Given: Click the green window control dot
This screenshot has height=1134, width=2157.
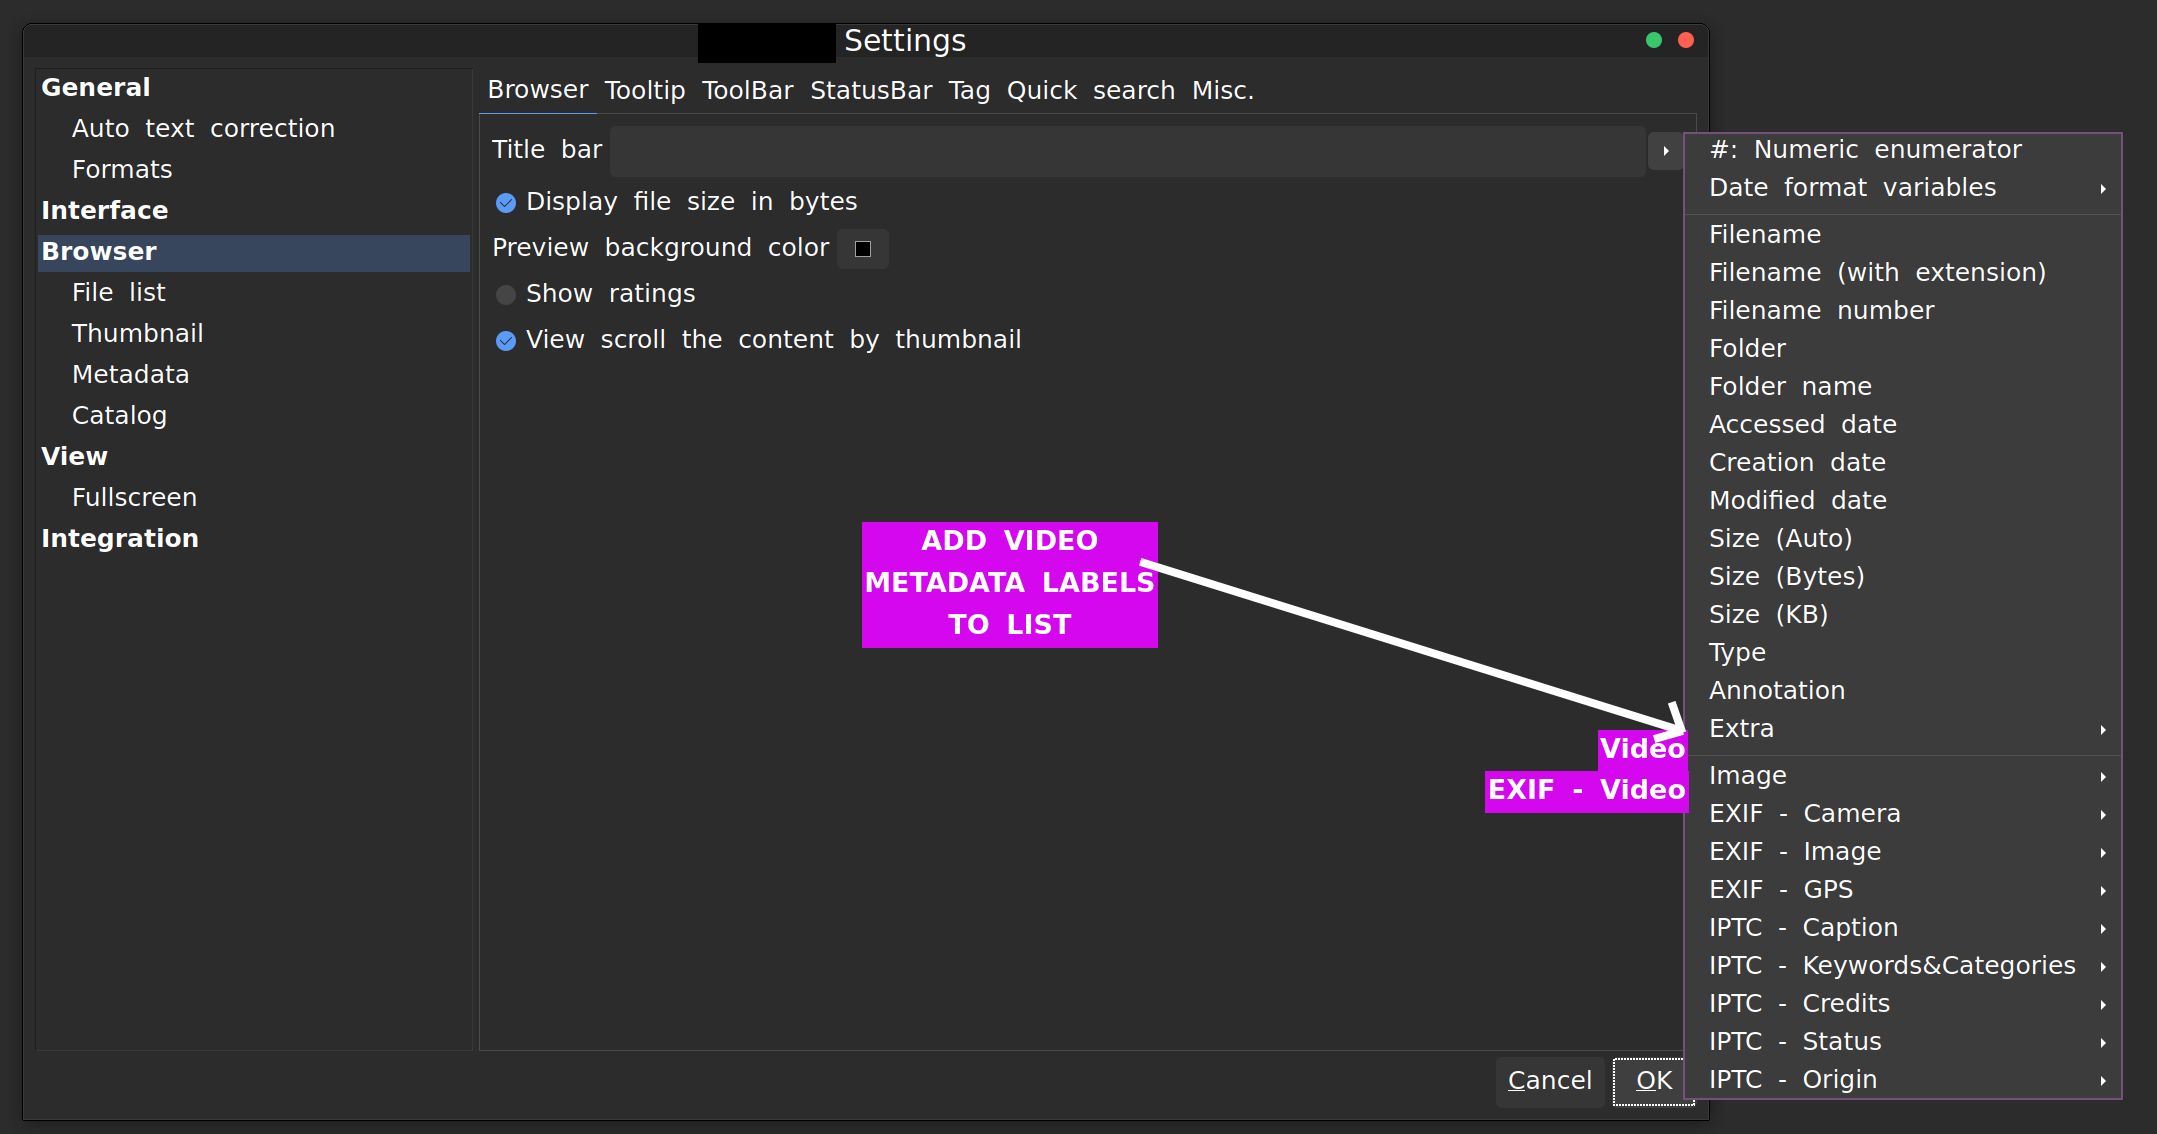Looking at the screenshot, I should [x=1653, y=40].
